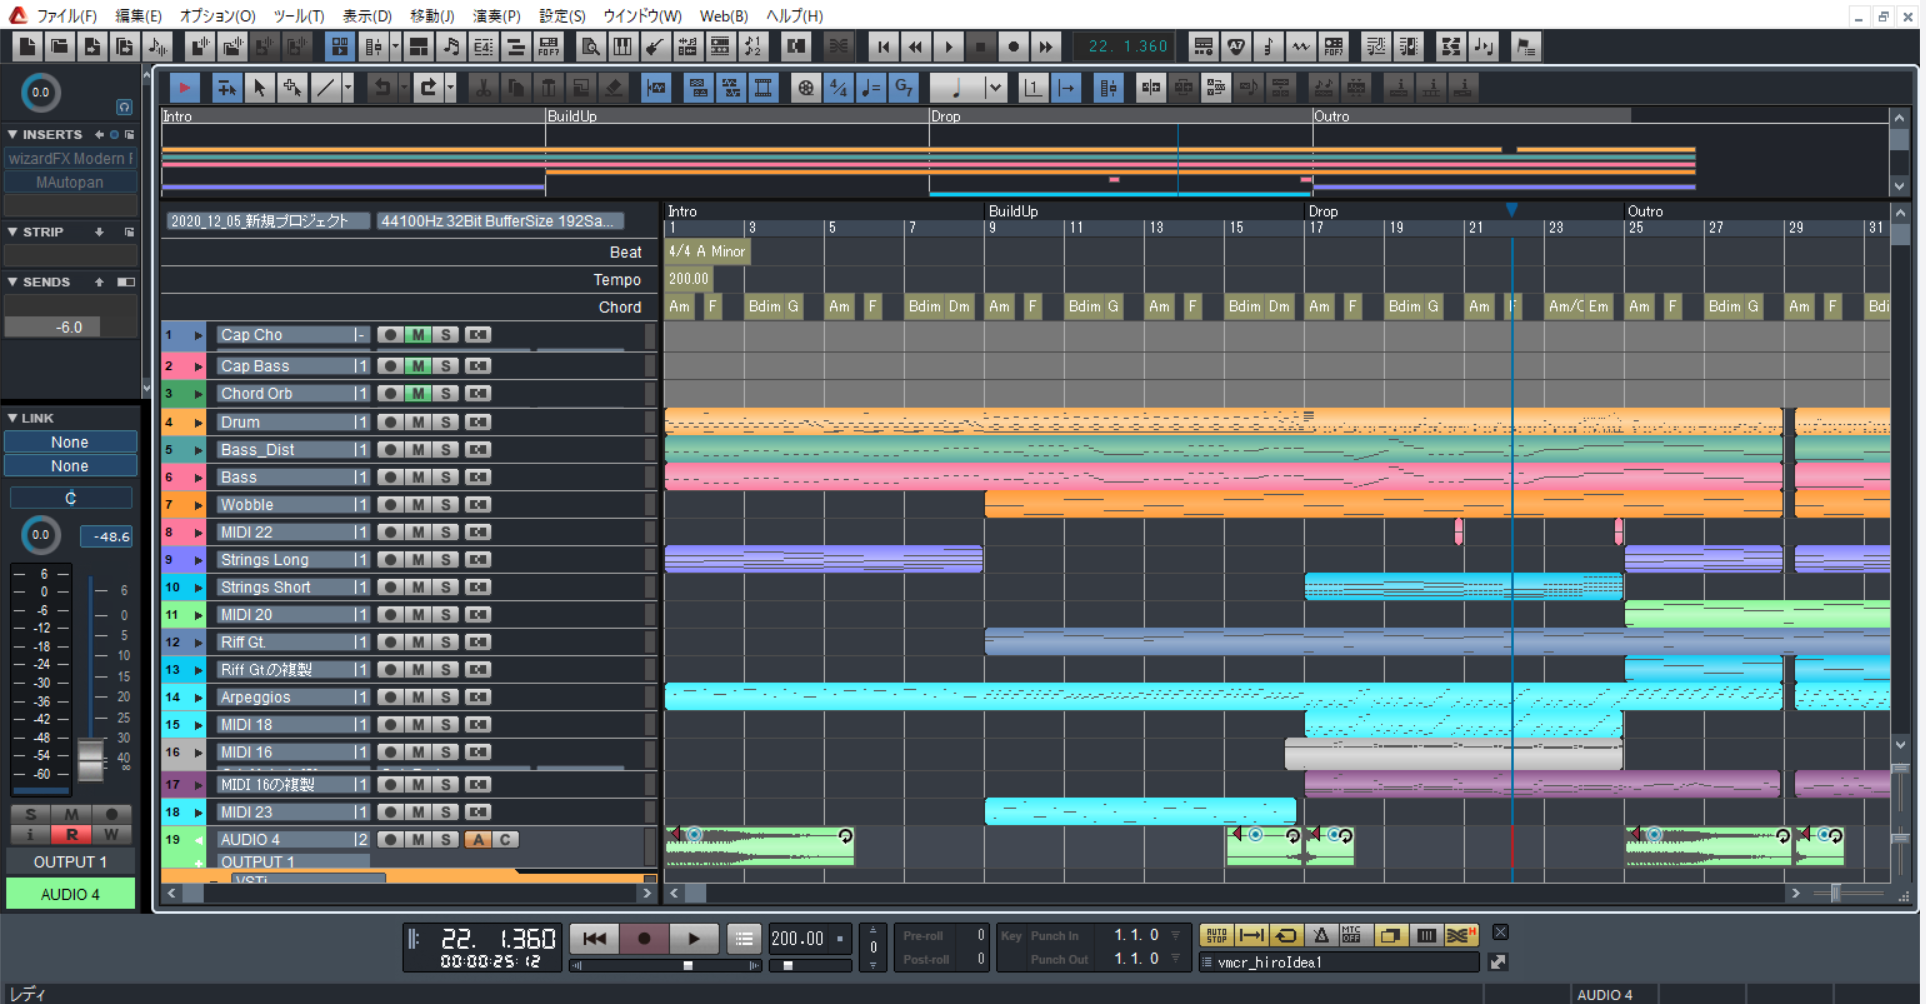This screenshot has width=1926, height=1004.
Task: Open the note length dropdown
Action: [994, 88]
